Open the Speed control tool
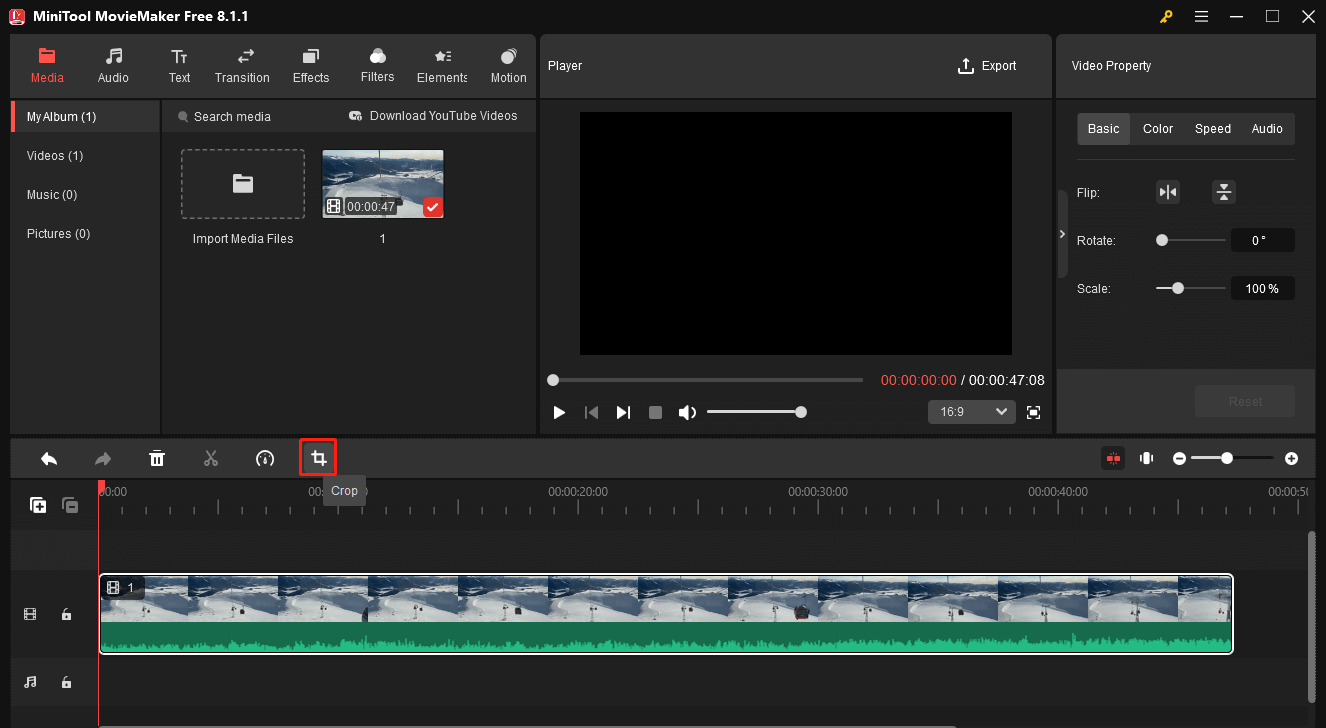1326x728 pixels. coord(265,458)
